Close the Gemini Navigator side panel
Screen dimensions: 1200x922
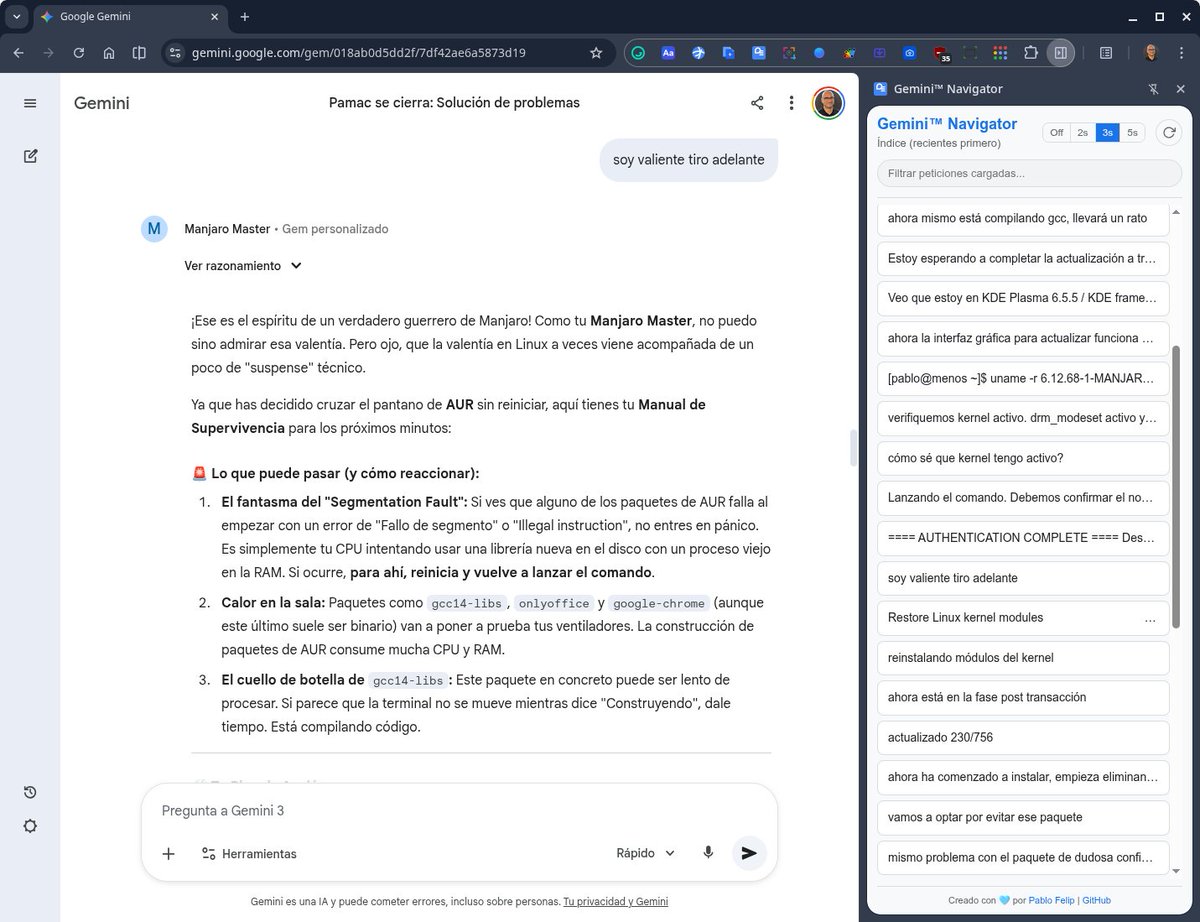pyautogui.click(x=1180, y=89)
